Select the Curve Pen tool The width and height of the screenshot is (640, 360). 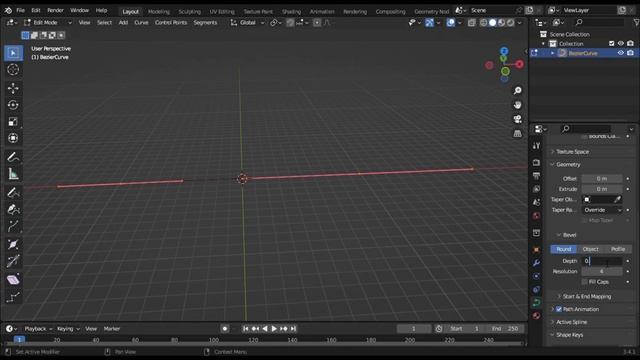click(13, 209)
